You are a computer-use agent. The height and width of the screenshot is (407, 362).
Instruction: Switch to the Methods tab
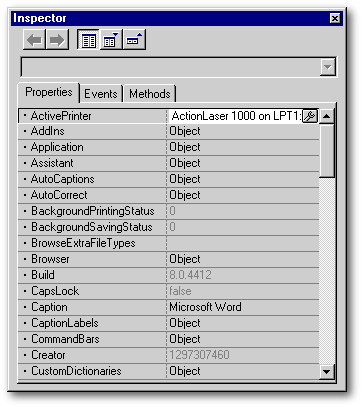[x=150, y=94]
